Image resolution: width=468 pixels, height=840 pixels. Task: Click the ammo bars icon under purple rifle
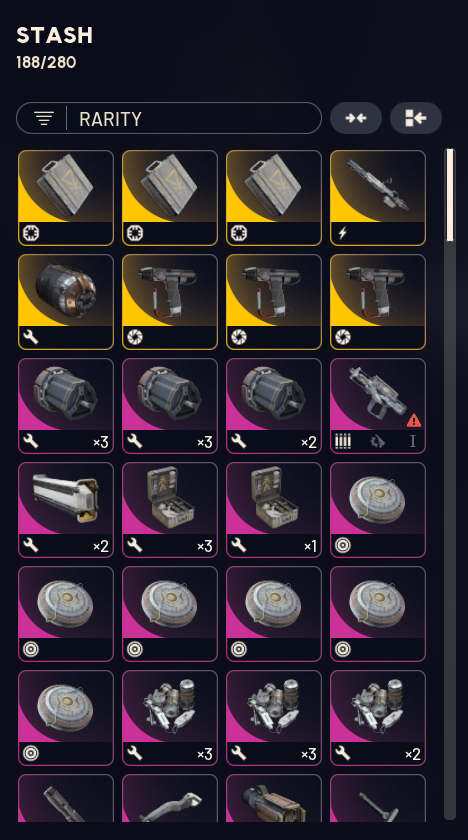(343, 441)
